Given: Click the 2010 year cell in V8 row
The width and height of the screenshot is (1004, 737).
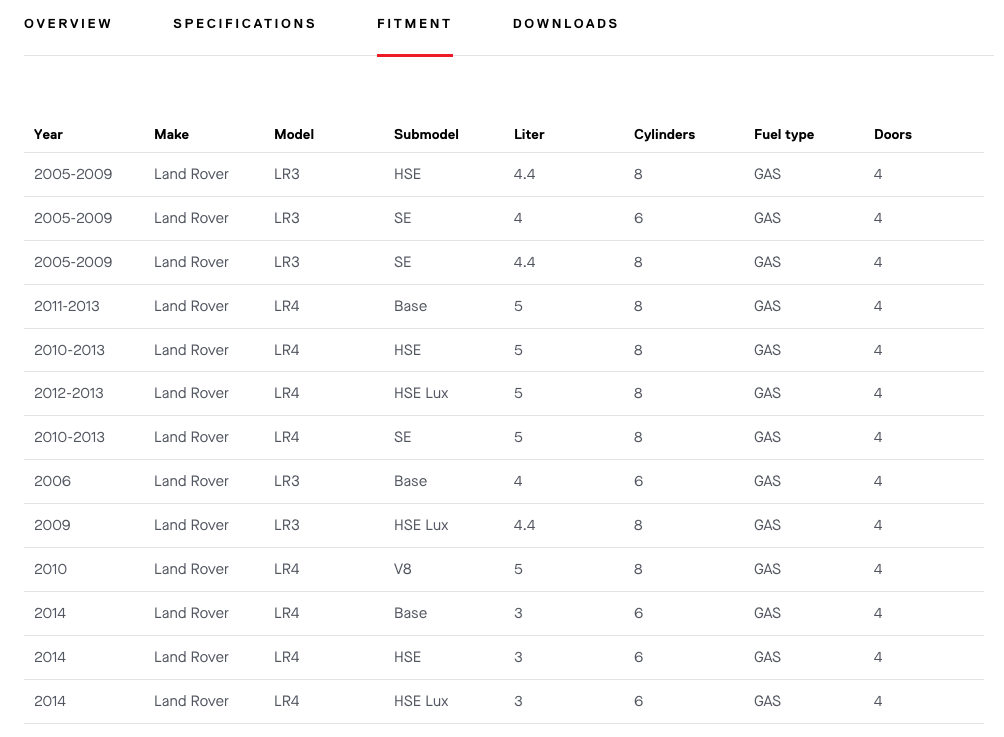Looking at the screenshot, I should tap(51, 569).
